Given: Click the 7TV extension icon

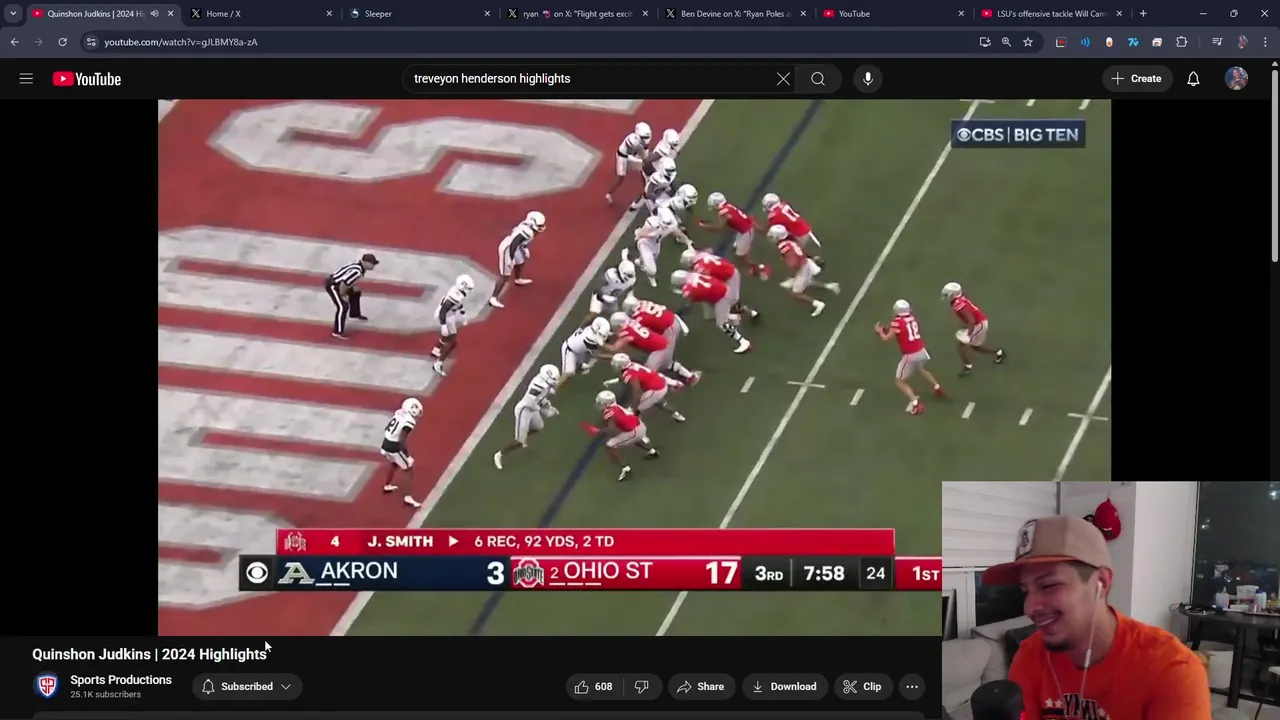Looking at the screenshot, I should point(1133,42).
